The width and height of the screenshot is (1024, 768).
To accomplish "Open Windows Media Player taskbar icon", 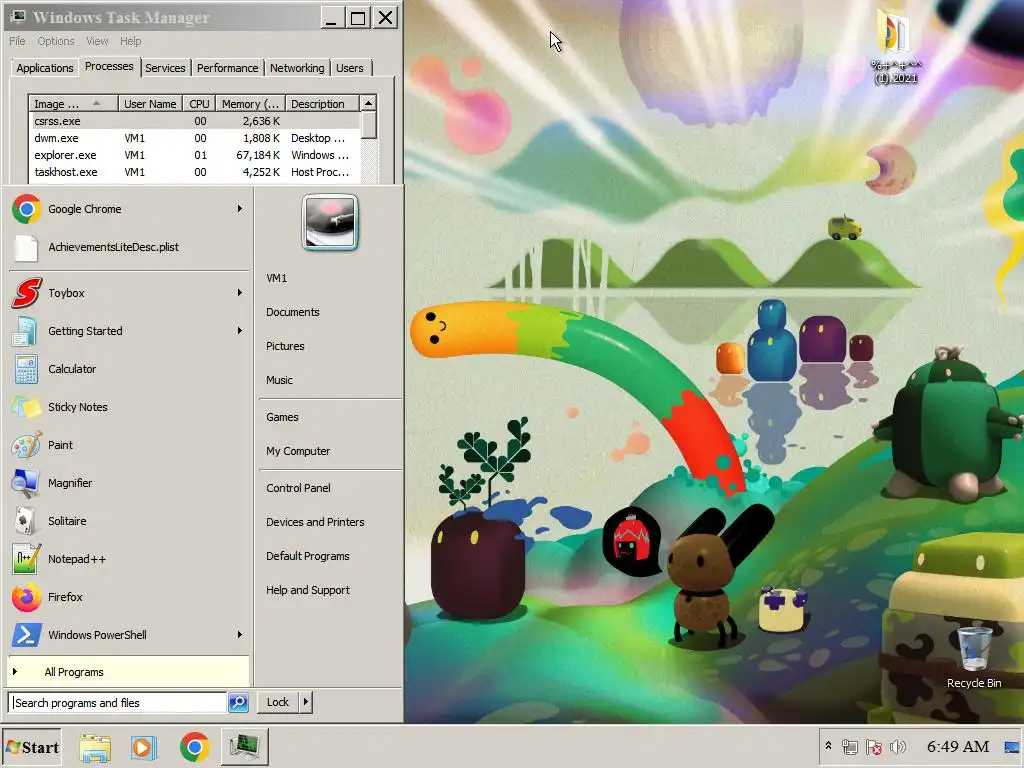I will tap(144, 747).
